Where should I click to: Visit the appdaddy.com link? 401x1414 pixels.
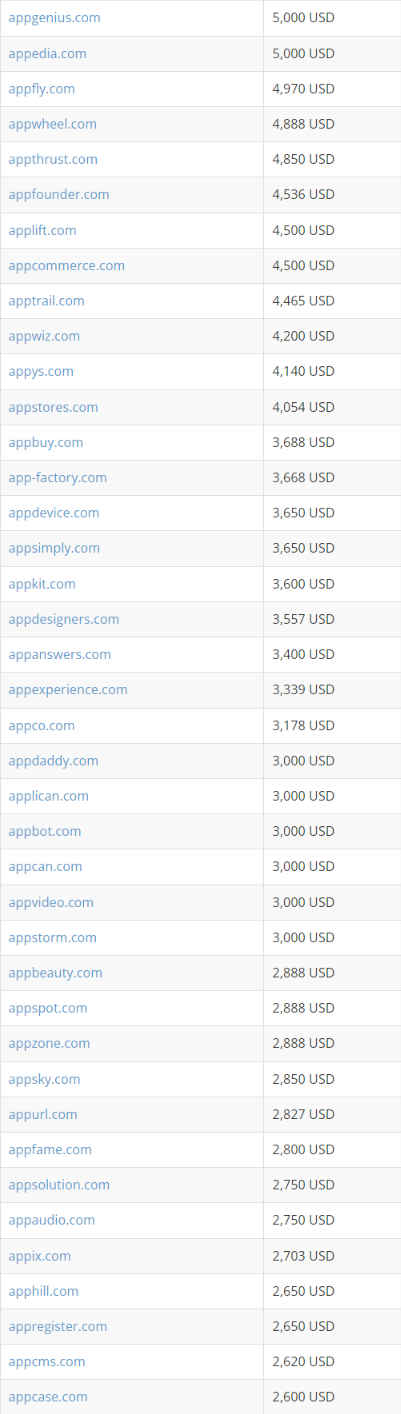(53, 760)
